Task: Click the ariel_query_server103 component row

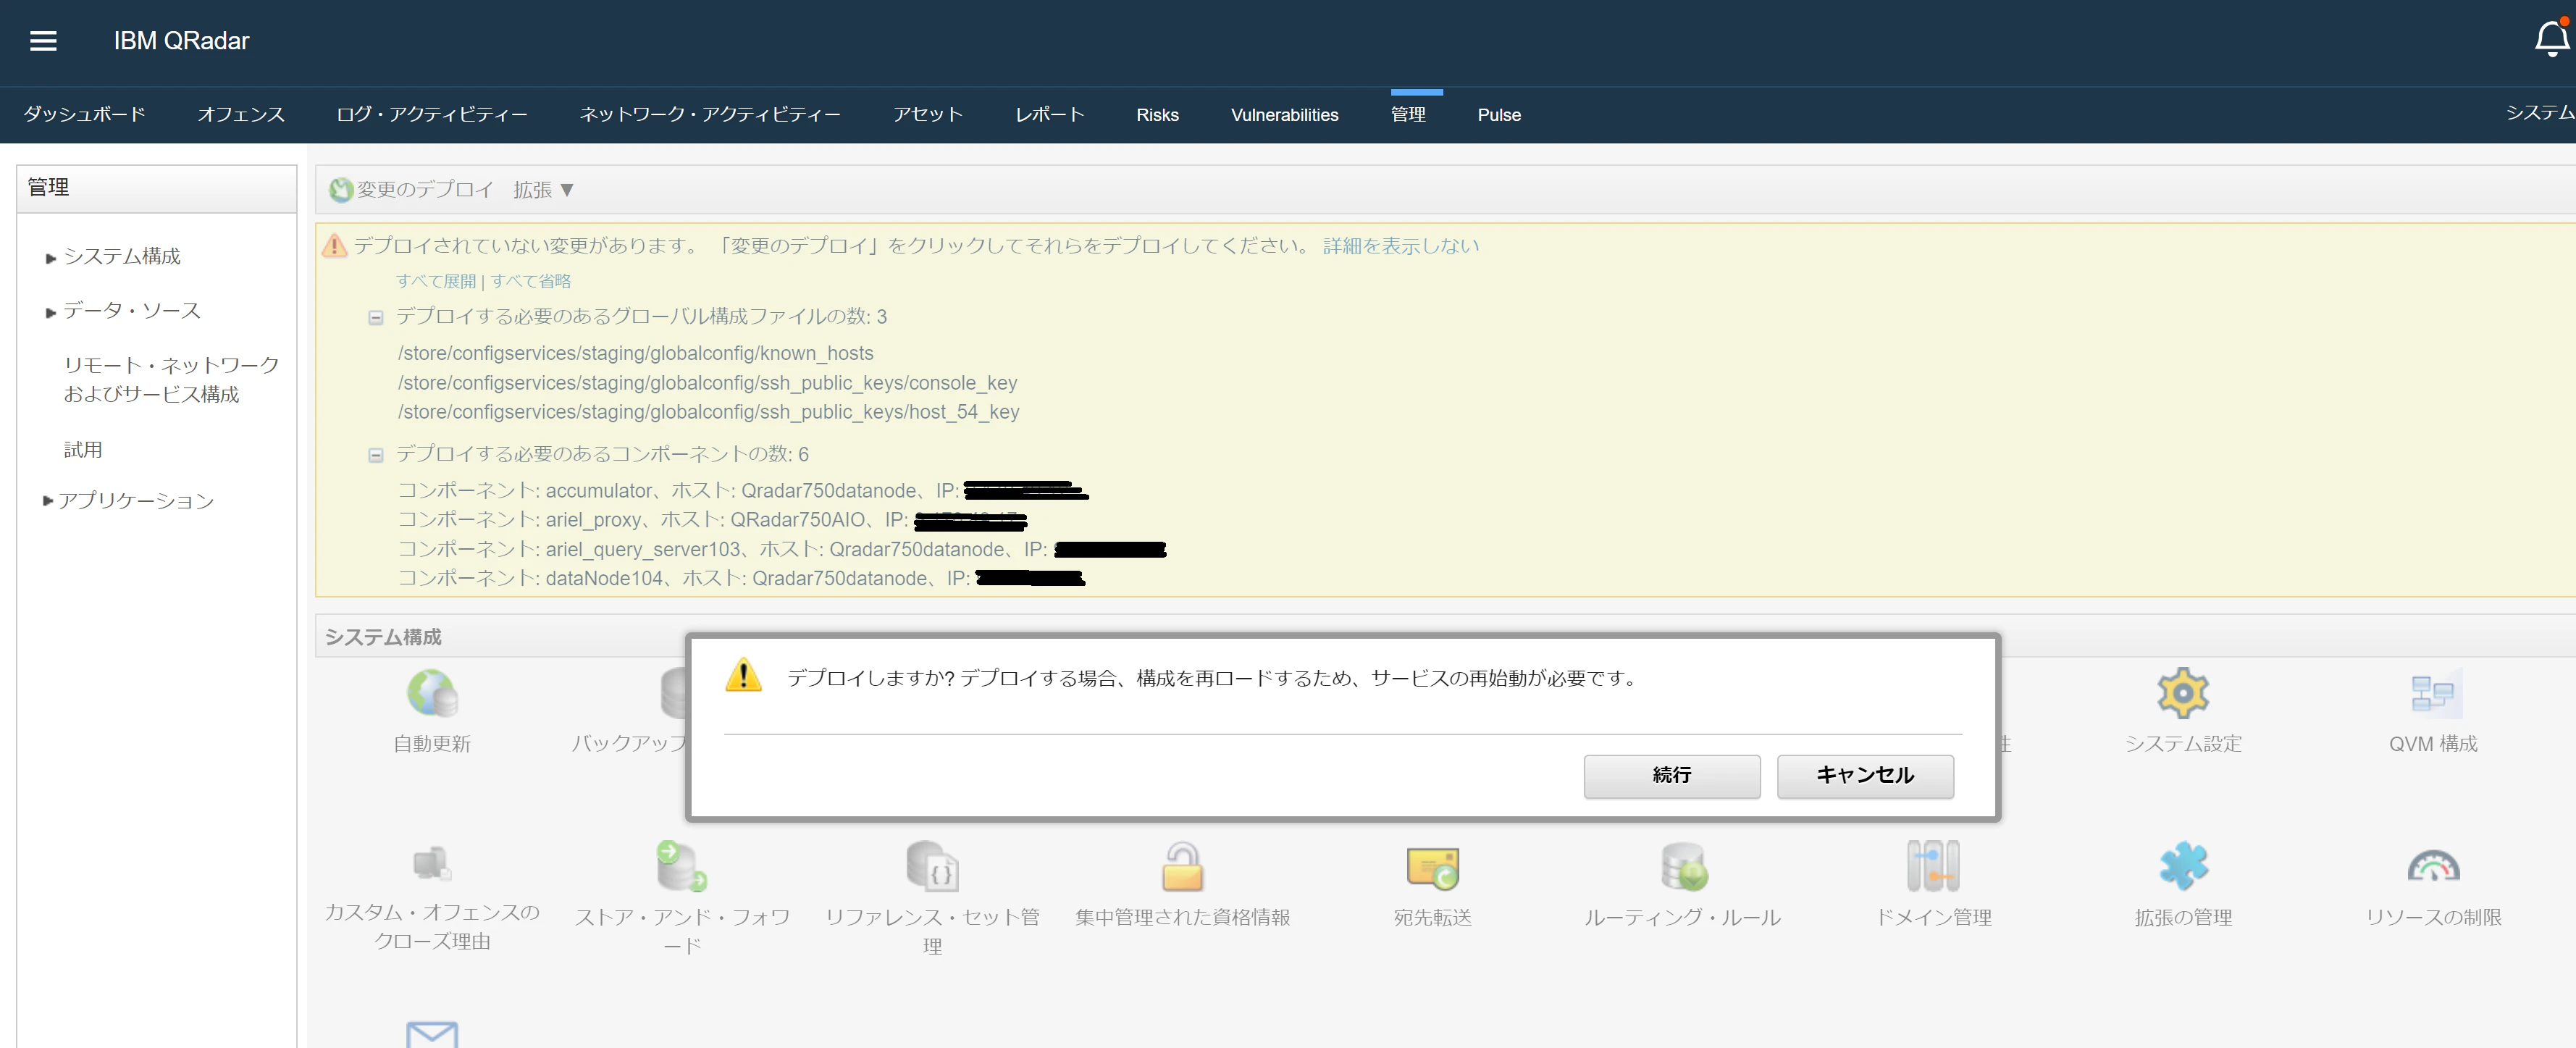Action: point(782,548)
